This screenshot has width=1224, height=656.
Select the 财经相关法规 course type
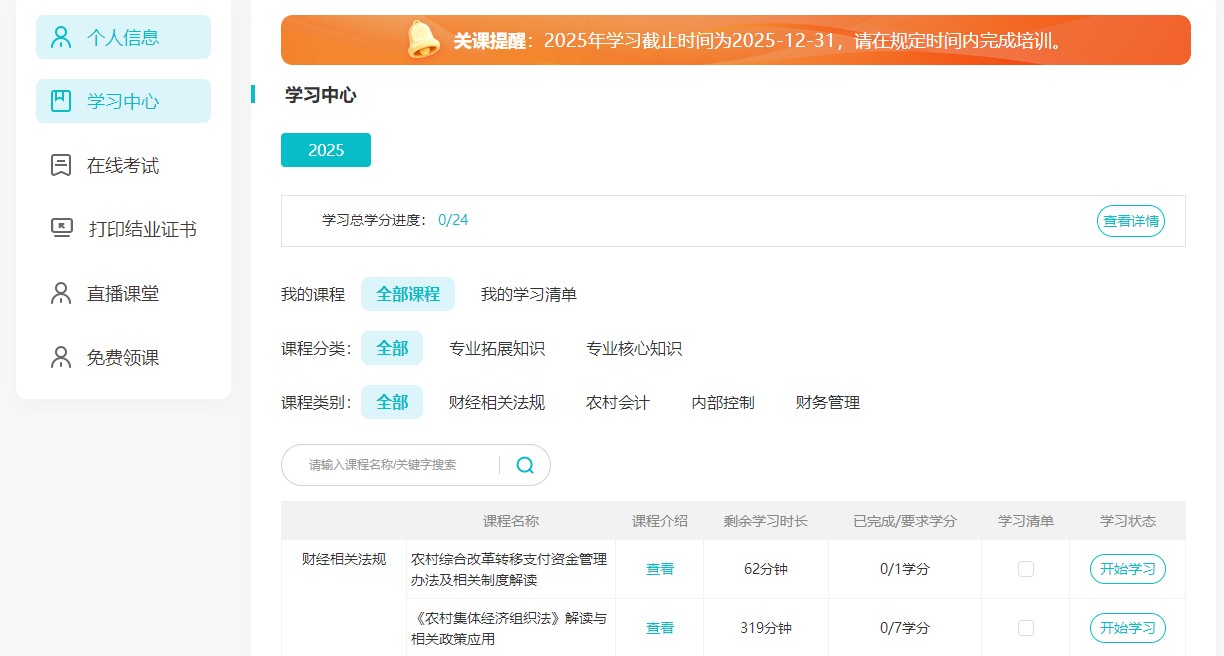497,402
